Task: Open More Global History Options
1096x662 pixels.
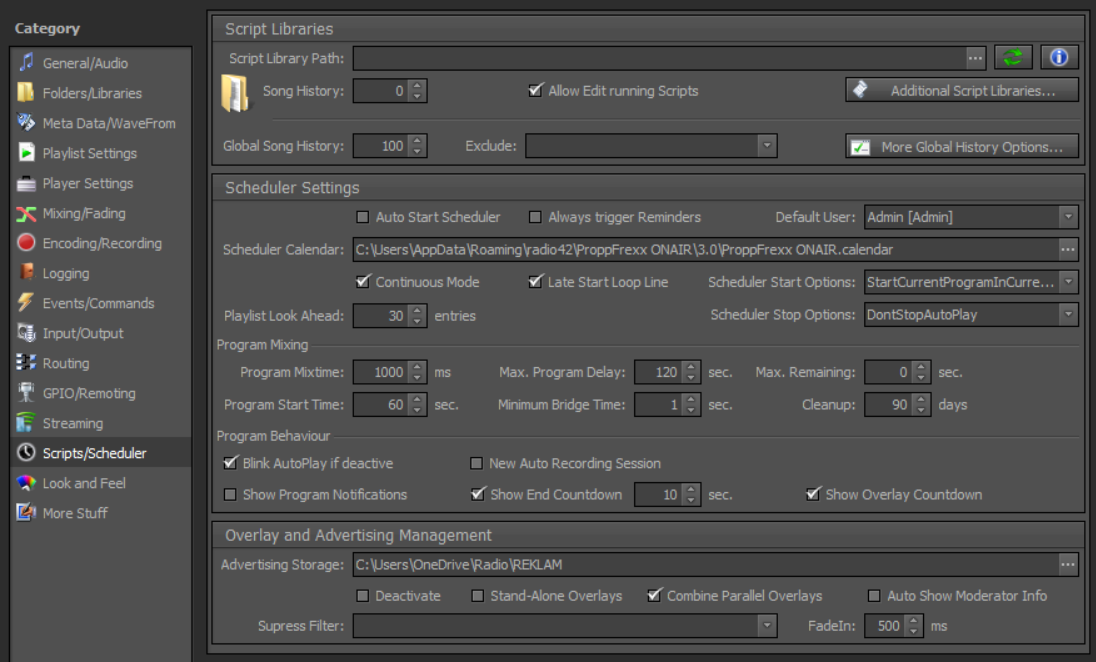Action: tap(961, 147)
